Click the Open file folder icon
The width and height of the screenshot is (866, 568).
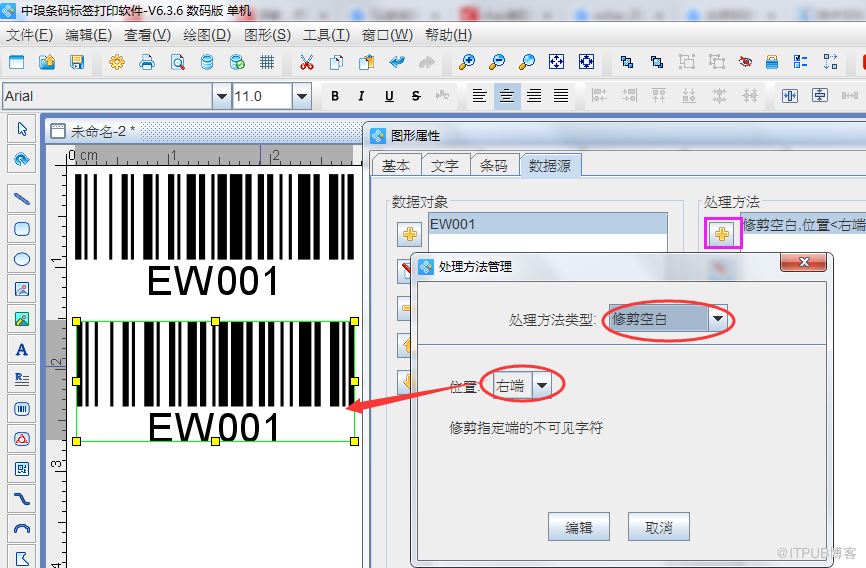47,62
